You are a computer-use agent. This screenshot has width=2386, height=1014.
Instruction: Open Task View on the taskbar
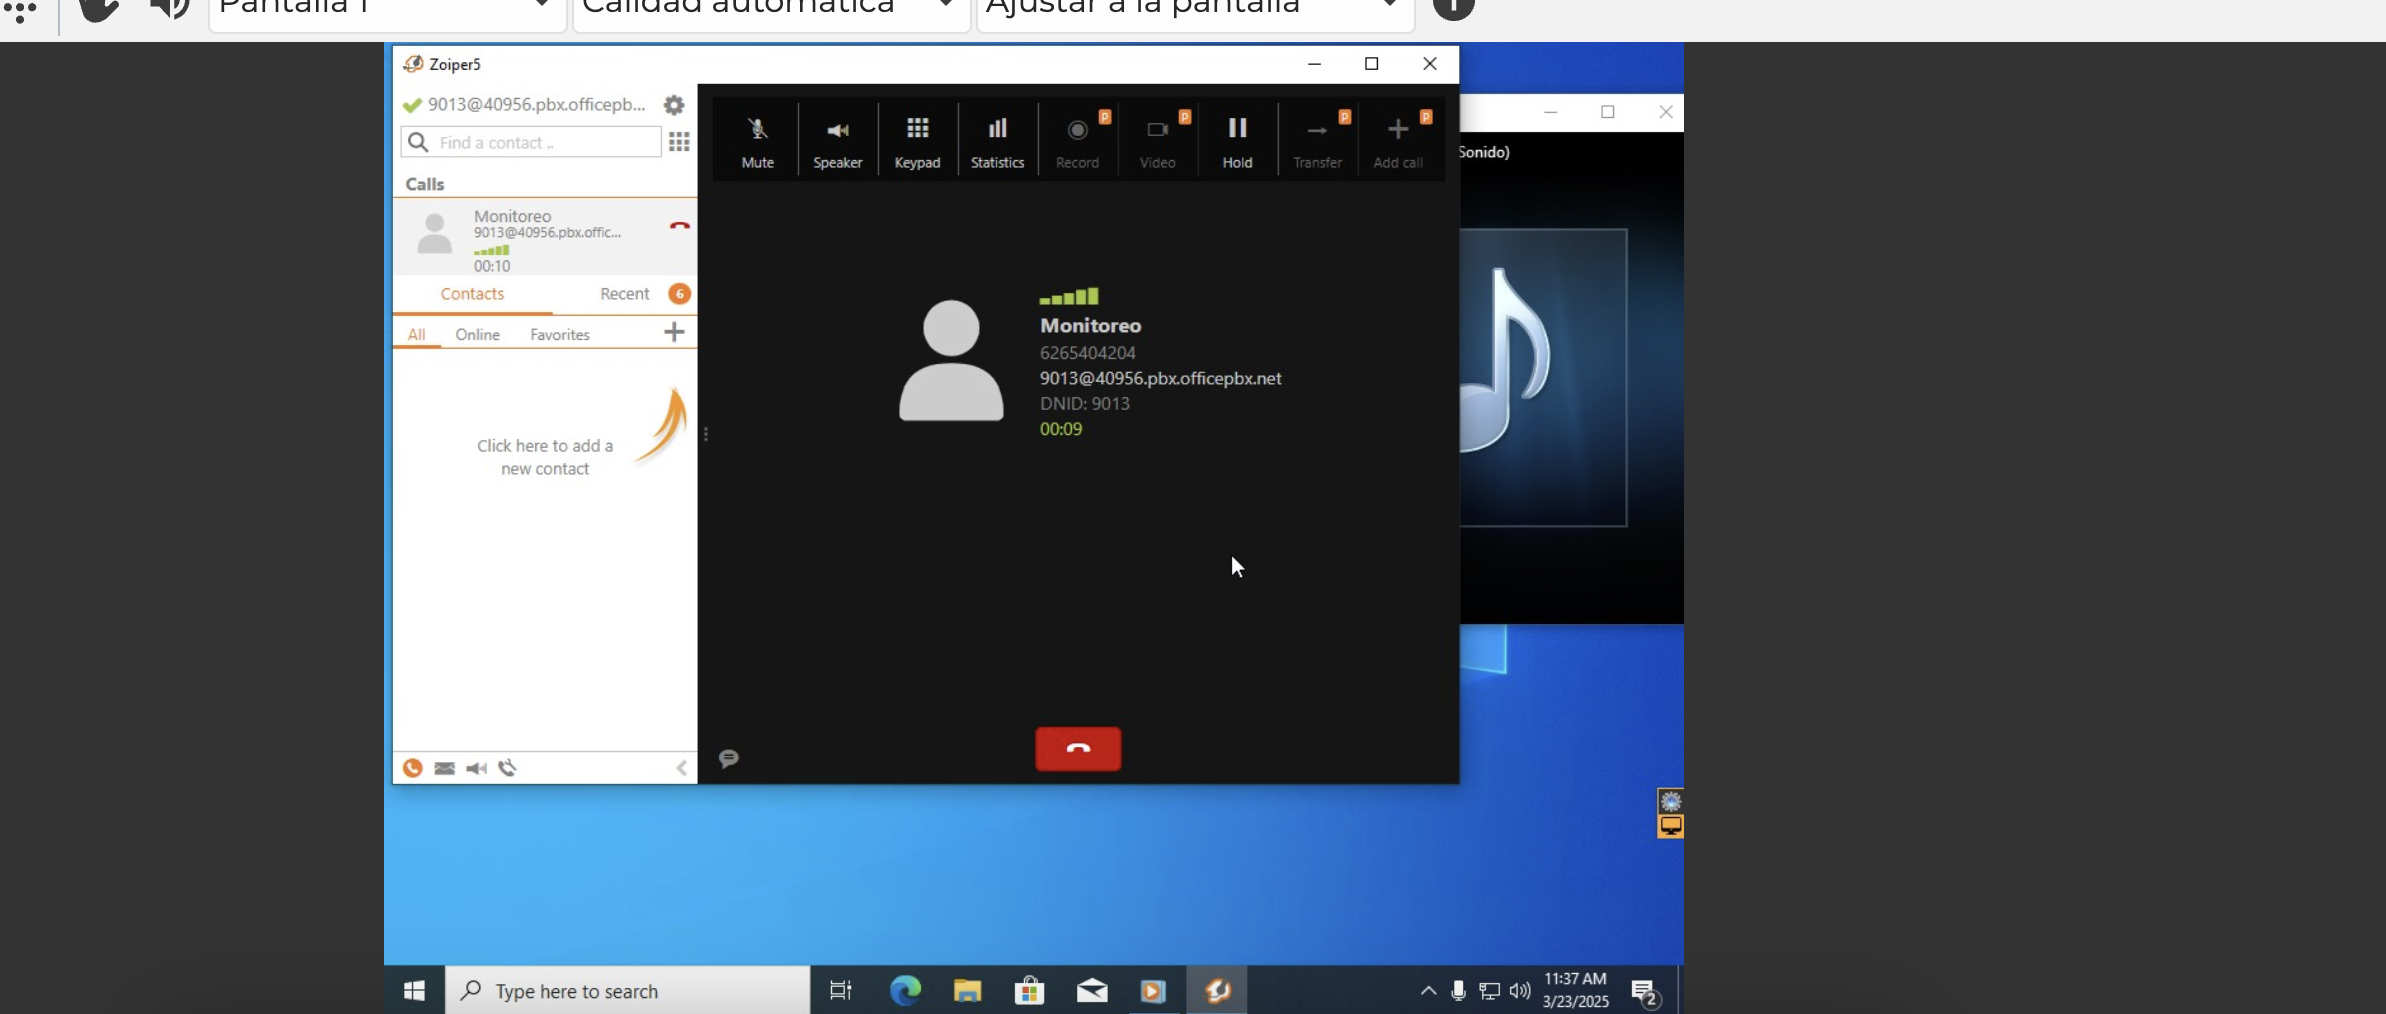click(x=841, y=991)
